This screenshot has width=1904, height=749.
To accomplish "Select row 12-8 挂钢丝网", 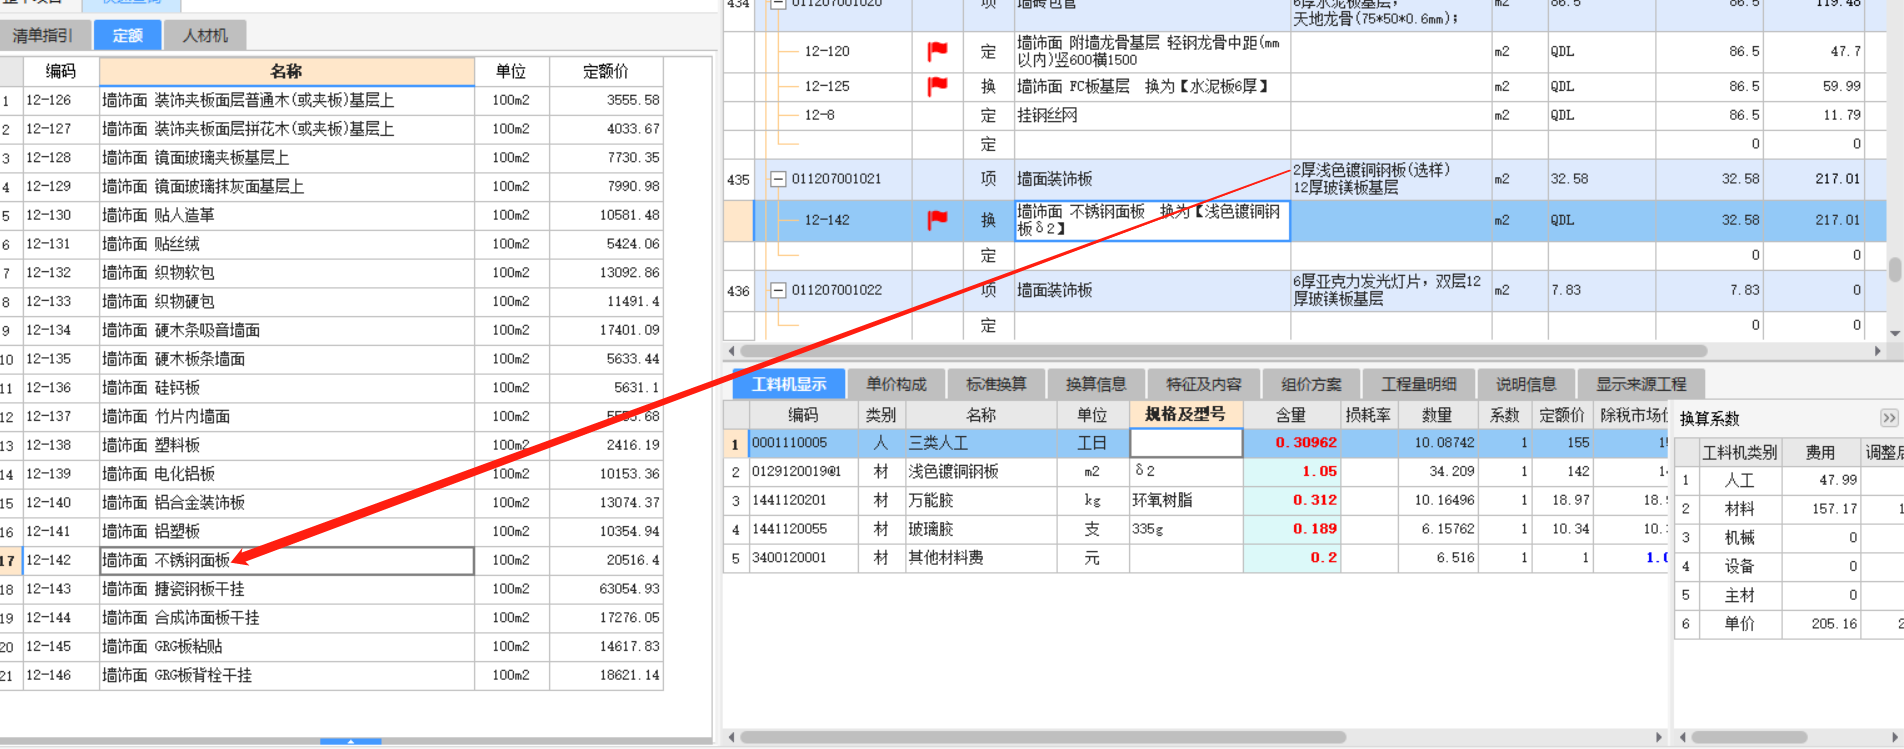I will [x=1305, y=115].
